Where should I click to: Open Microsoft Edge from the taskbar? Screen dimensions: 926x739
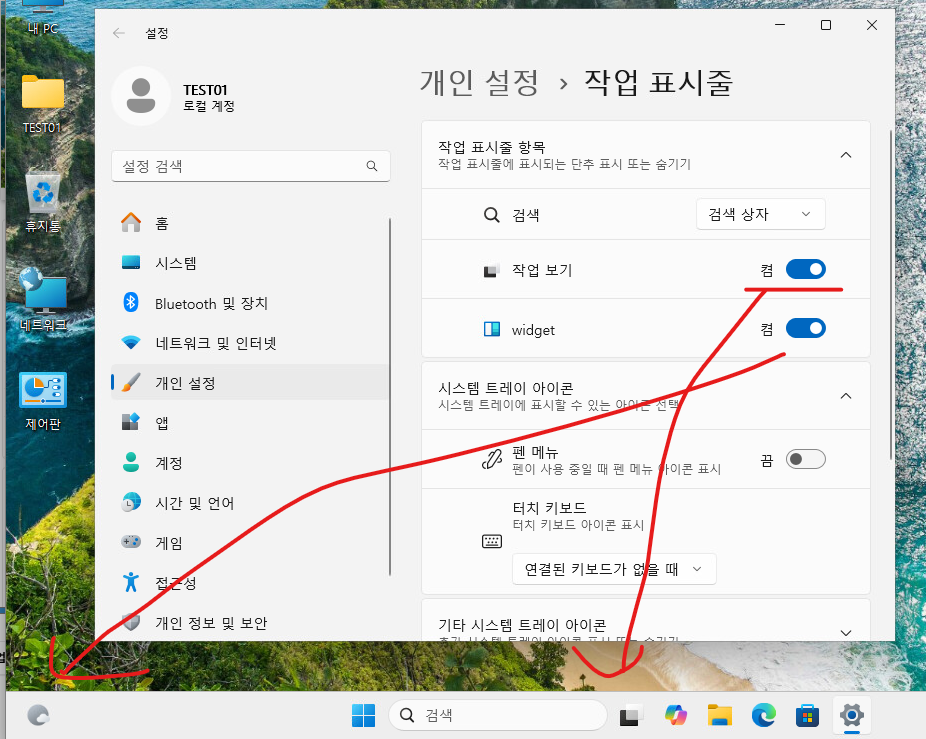pos(764,715)
